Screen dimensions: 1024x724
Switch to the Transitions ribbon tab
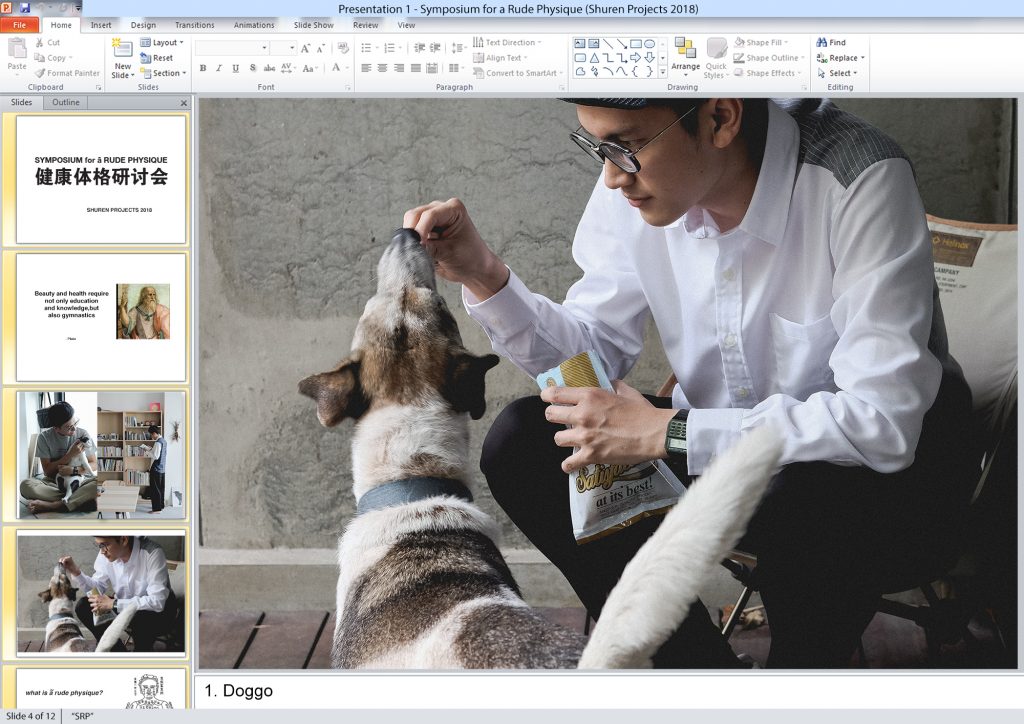(x=194, y=25)
